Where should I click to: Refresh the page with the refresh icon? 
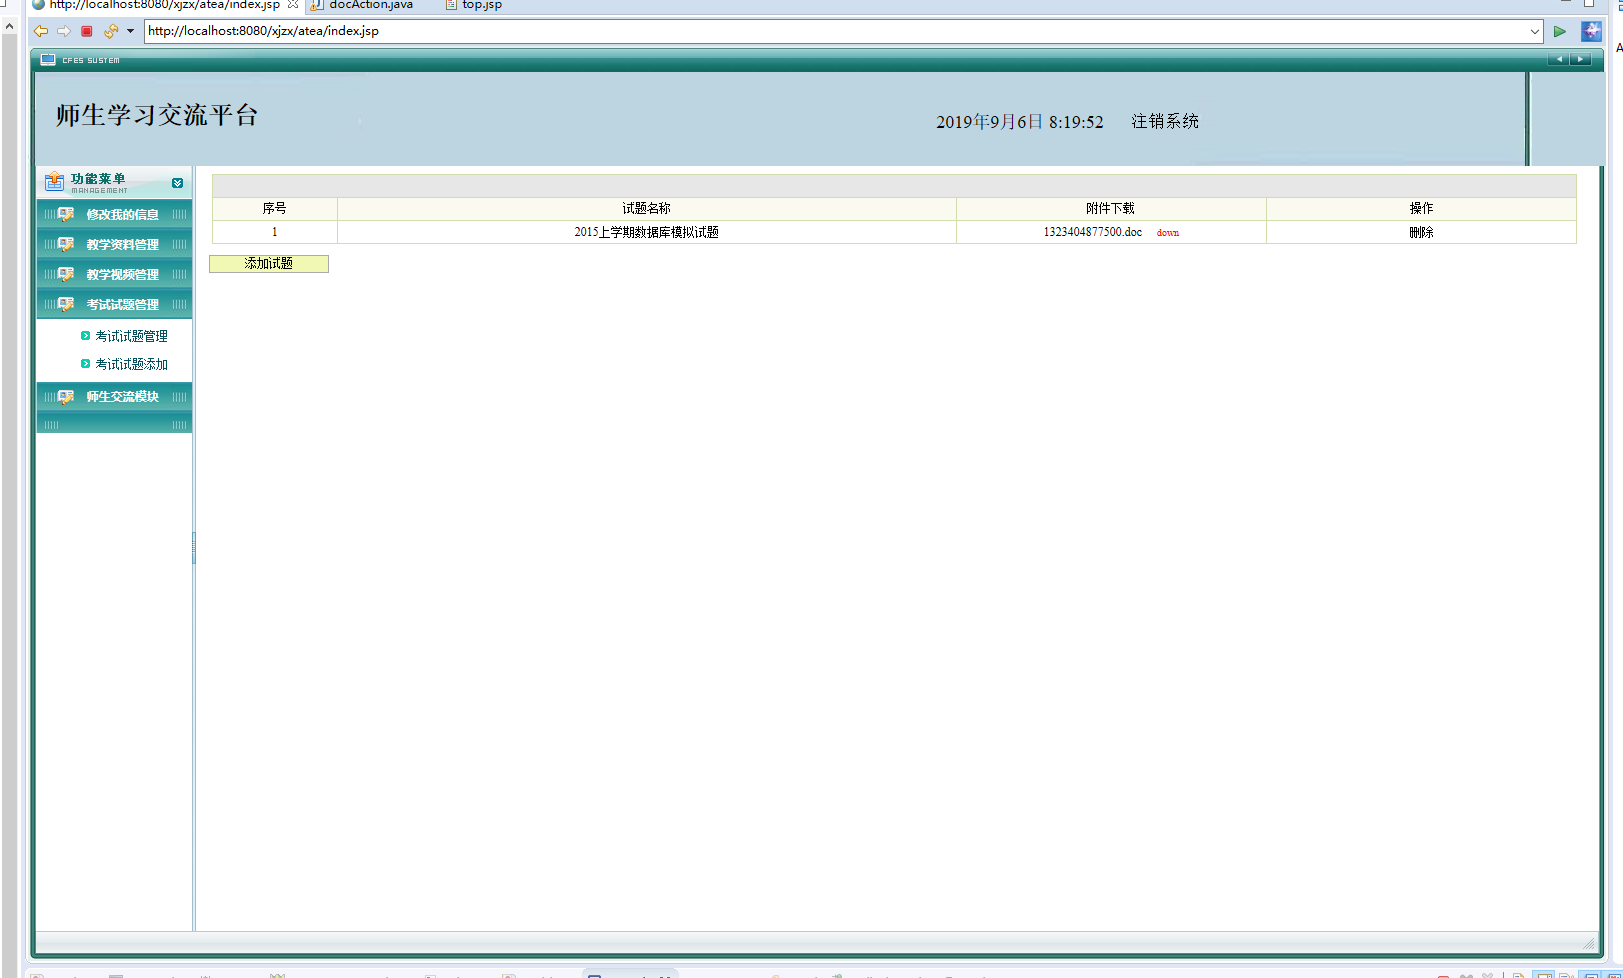(110, 31)
